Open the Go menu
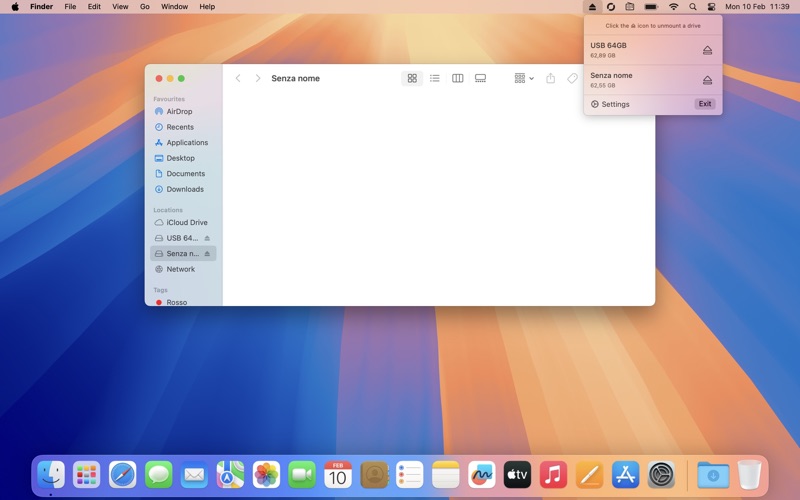The image size is (800, 500). tap(145, 7)
